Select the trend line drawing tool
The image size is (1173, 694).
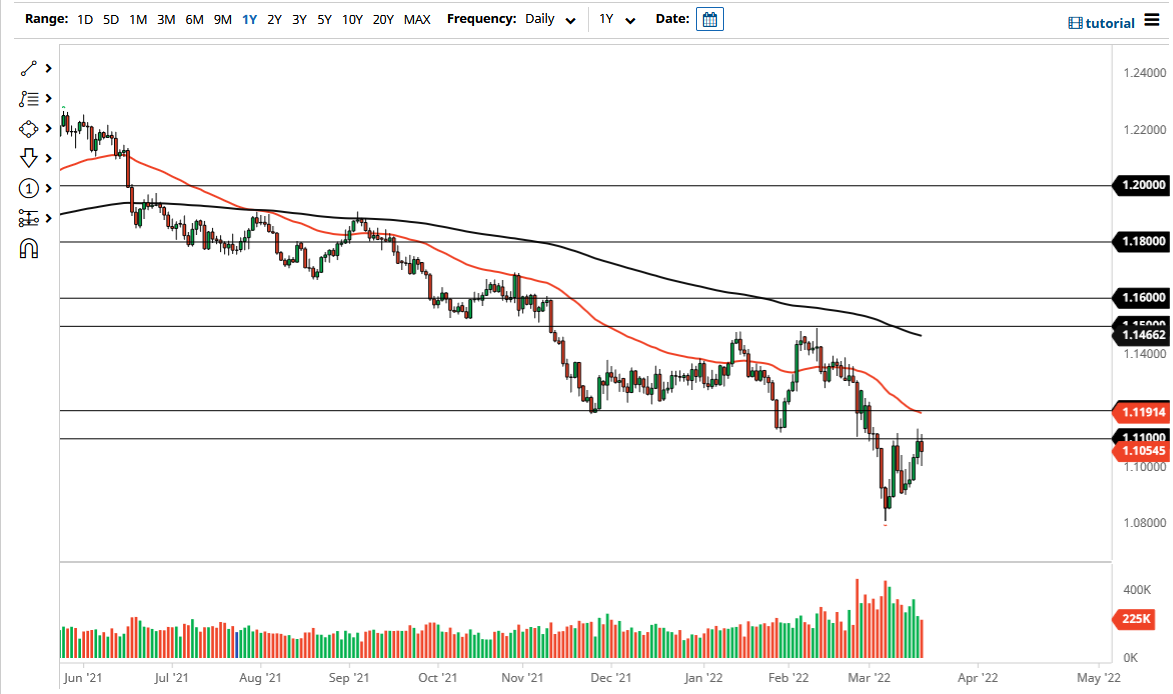(x=27, y=68)
